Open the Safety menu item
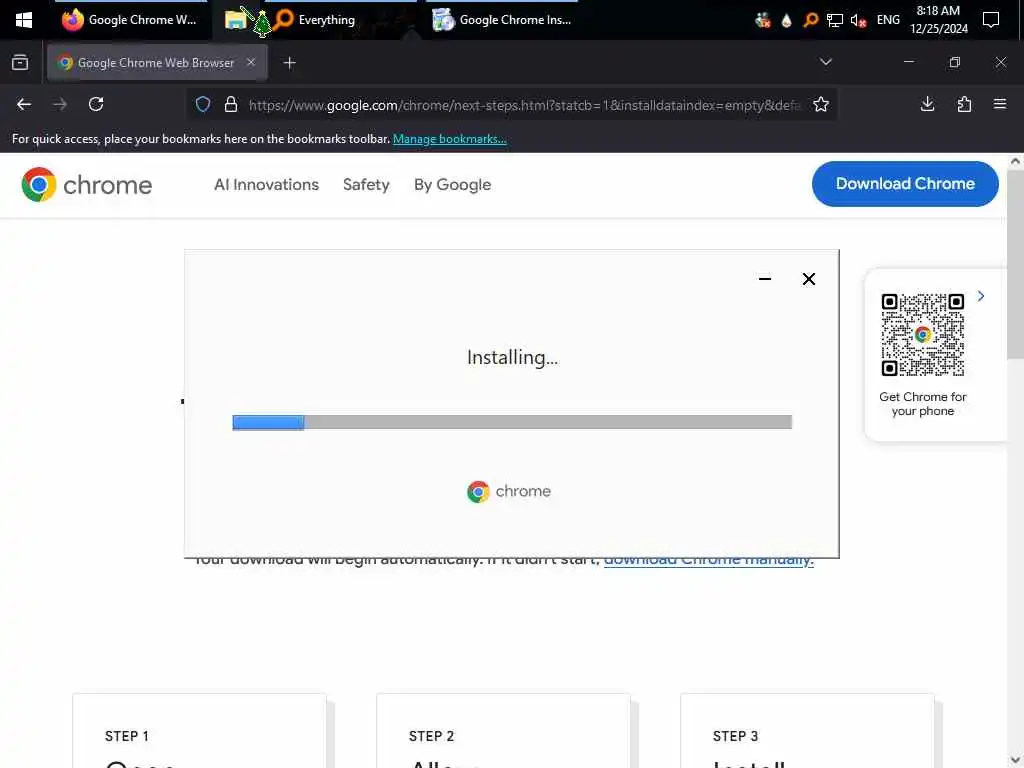 tap(366, 185)
